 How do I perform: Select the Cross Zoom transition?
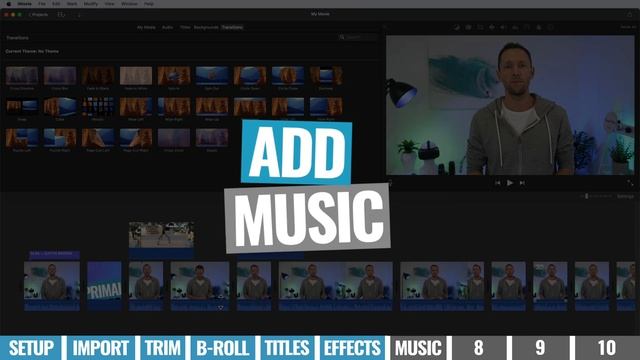[174, 138]
